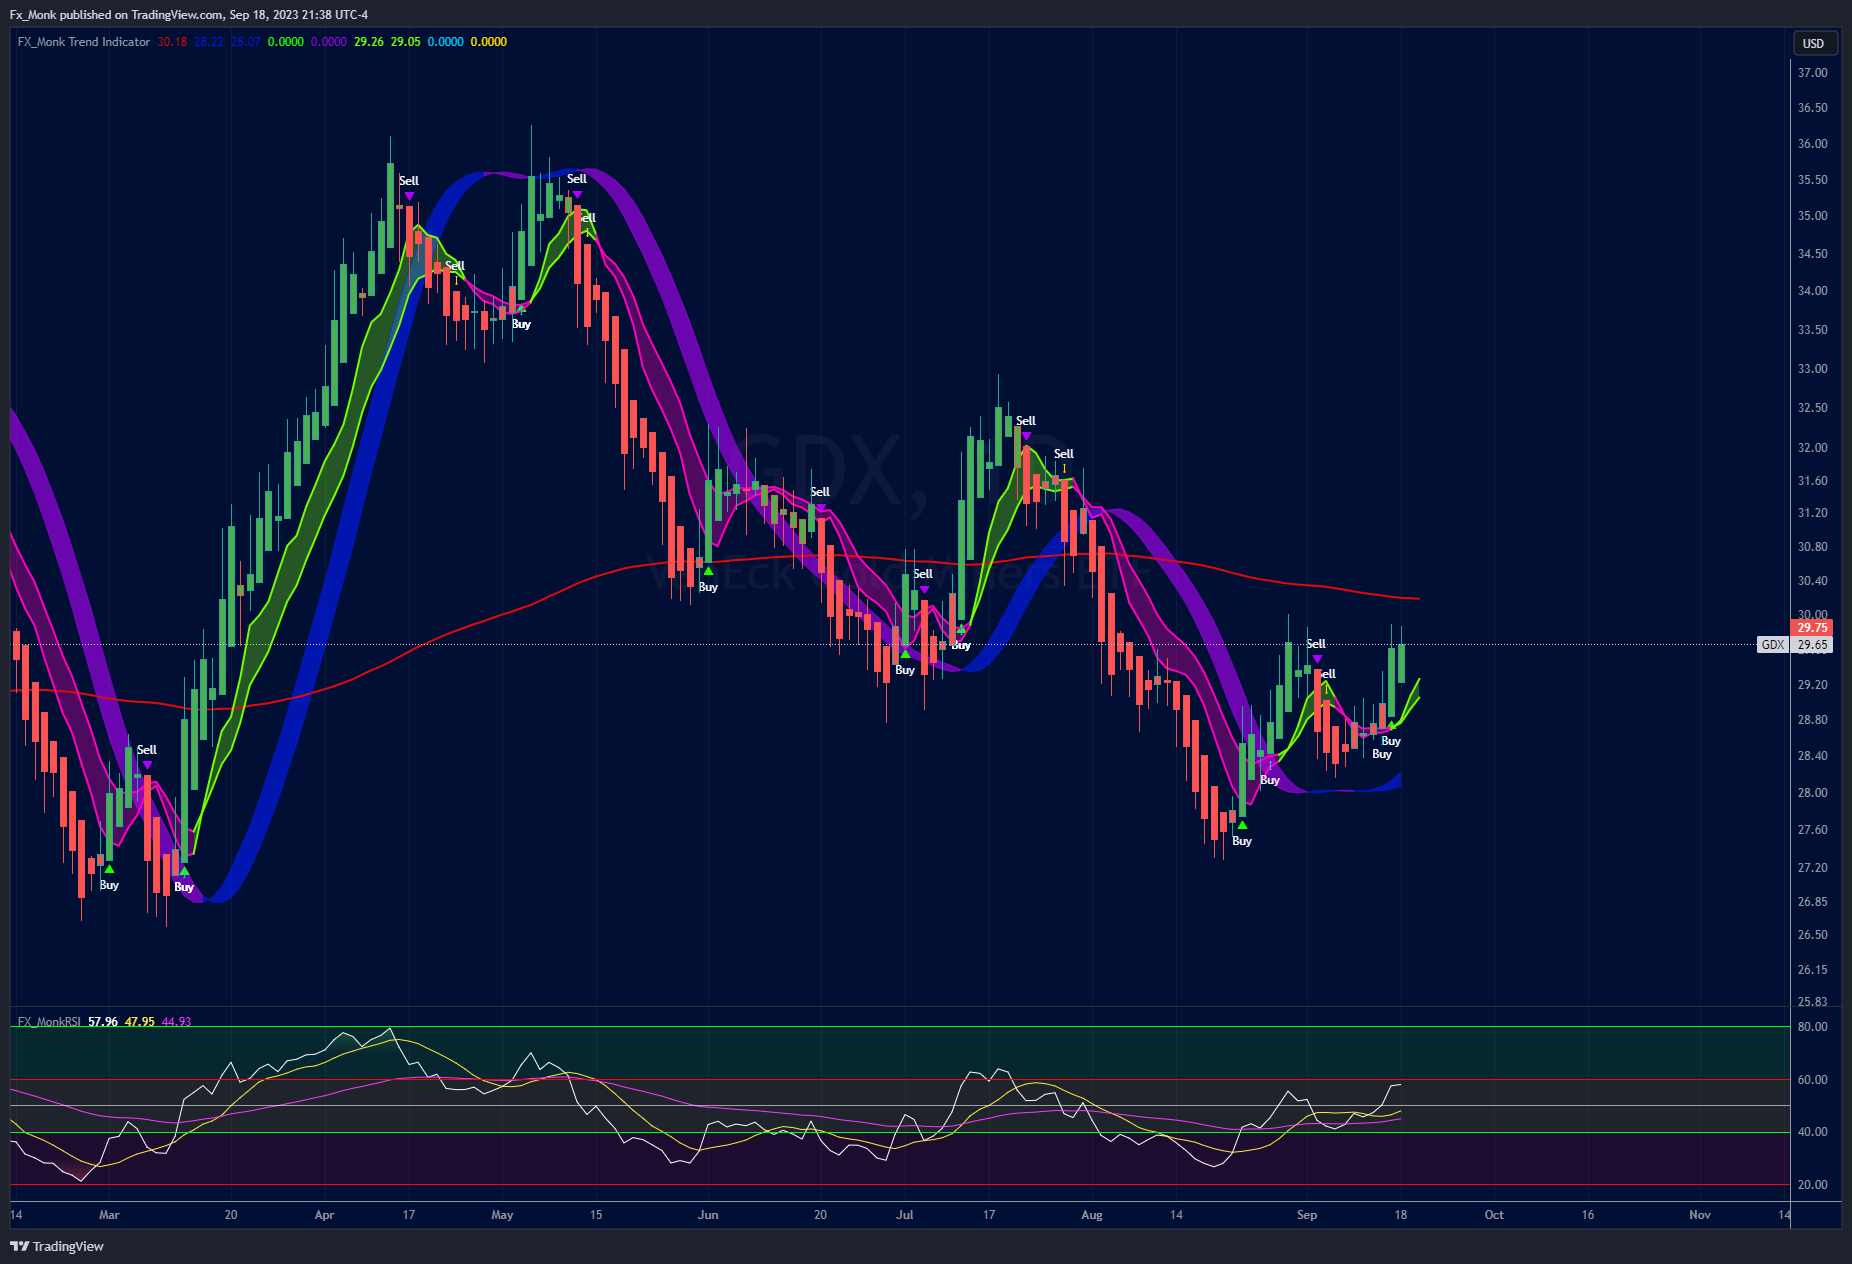Viewport: 1852px width, 1264px height.
Task: Click the Sep label on the time axis
Action: pyautogui.click(x=1307, y=1215)
